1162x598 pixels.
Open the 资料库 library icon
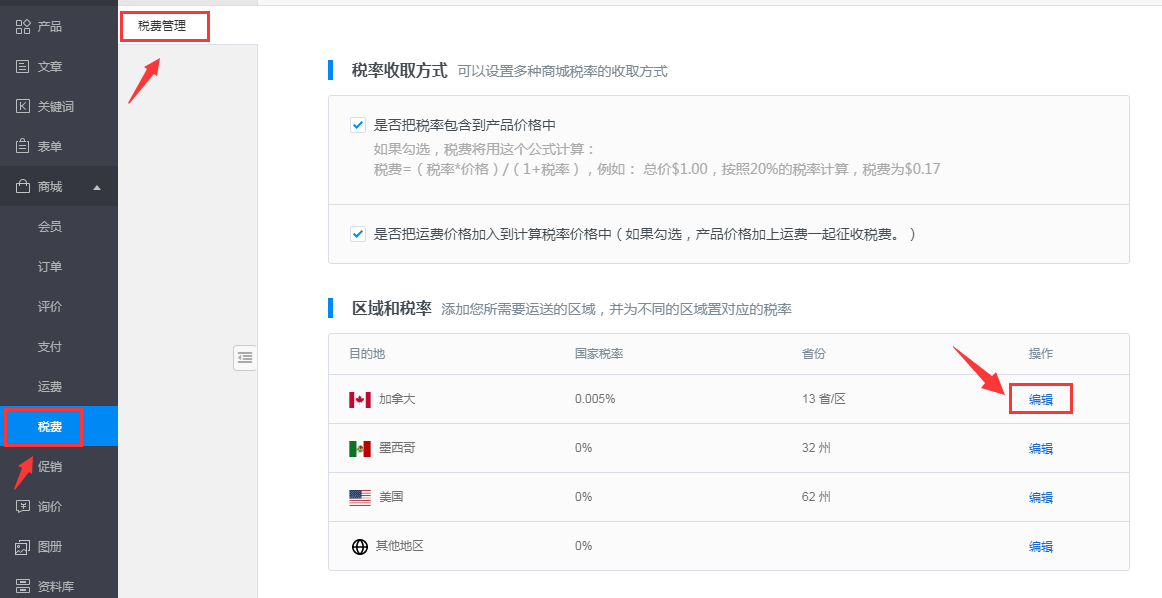coord(22,586)
